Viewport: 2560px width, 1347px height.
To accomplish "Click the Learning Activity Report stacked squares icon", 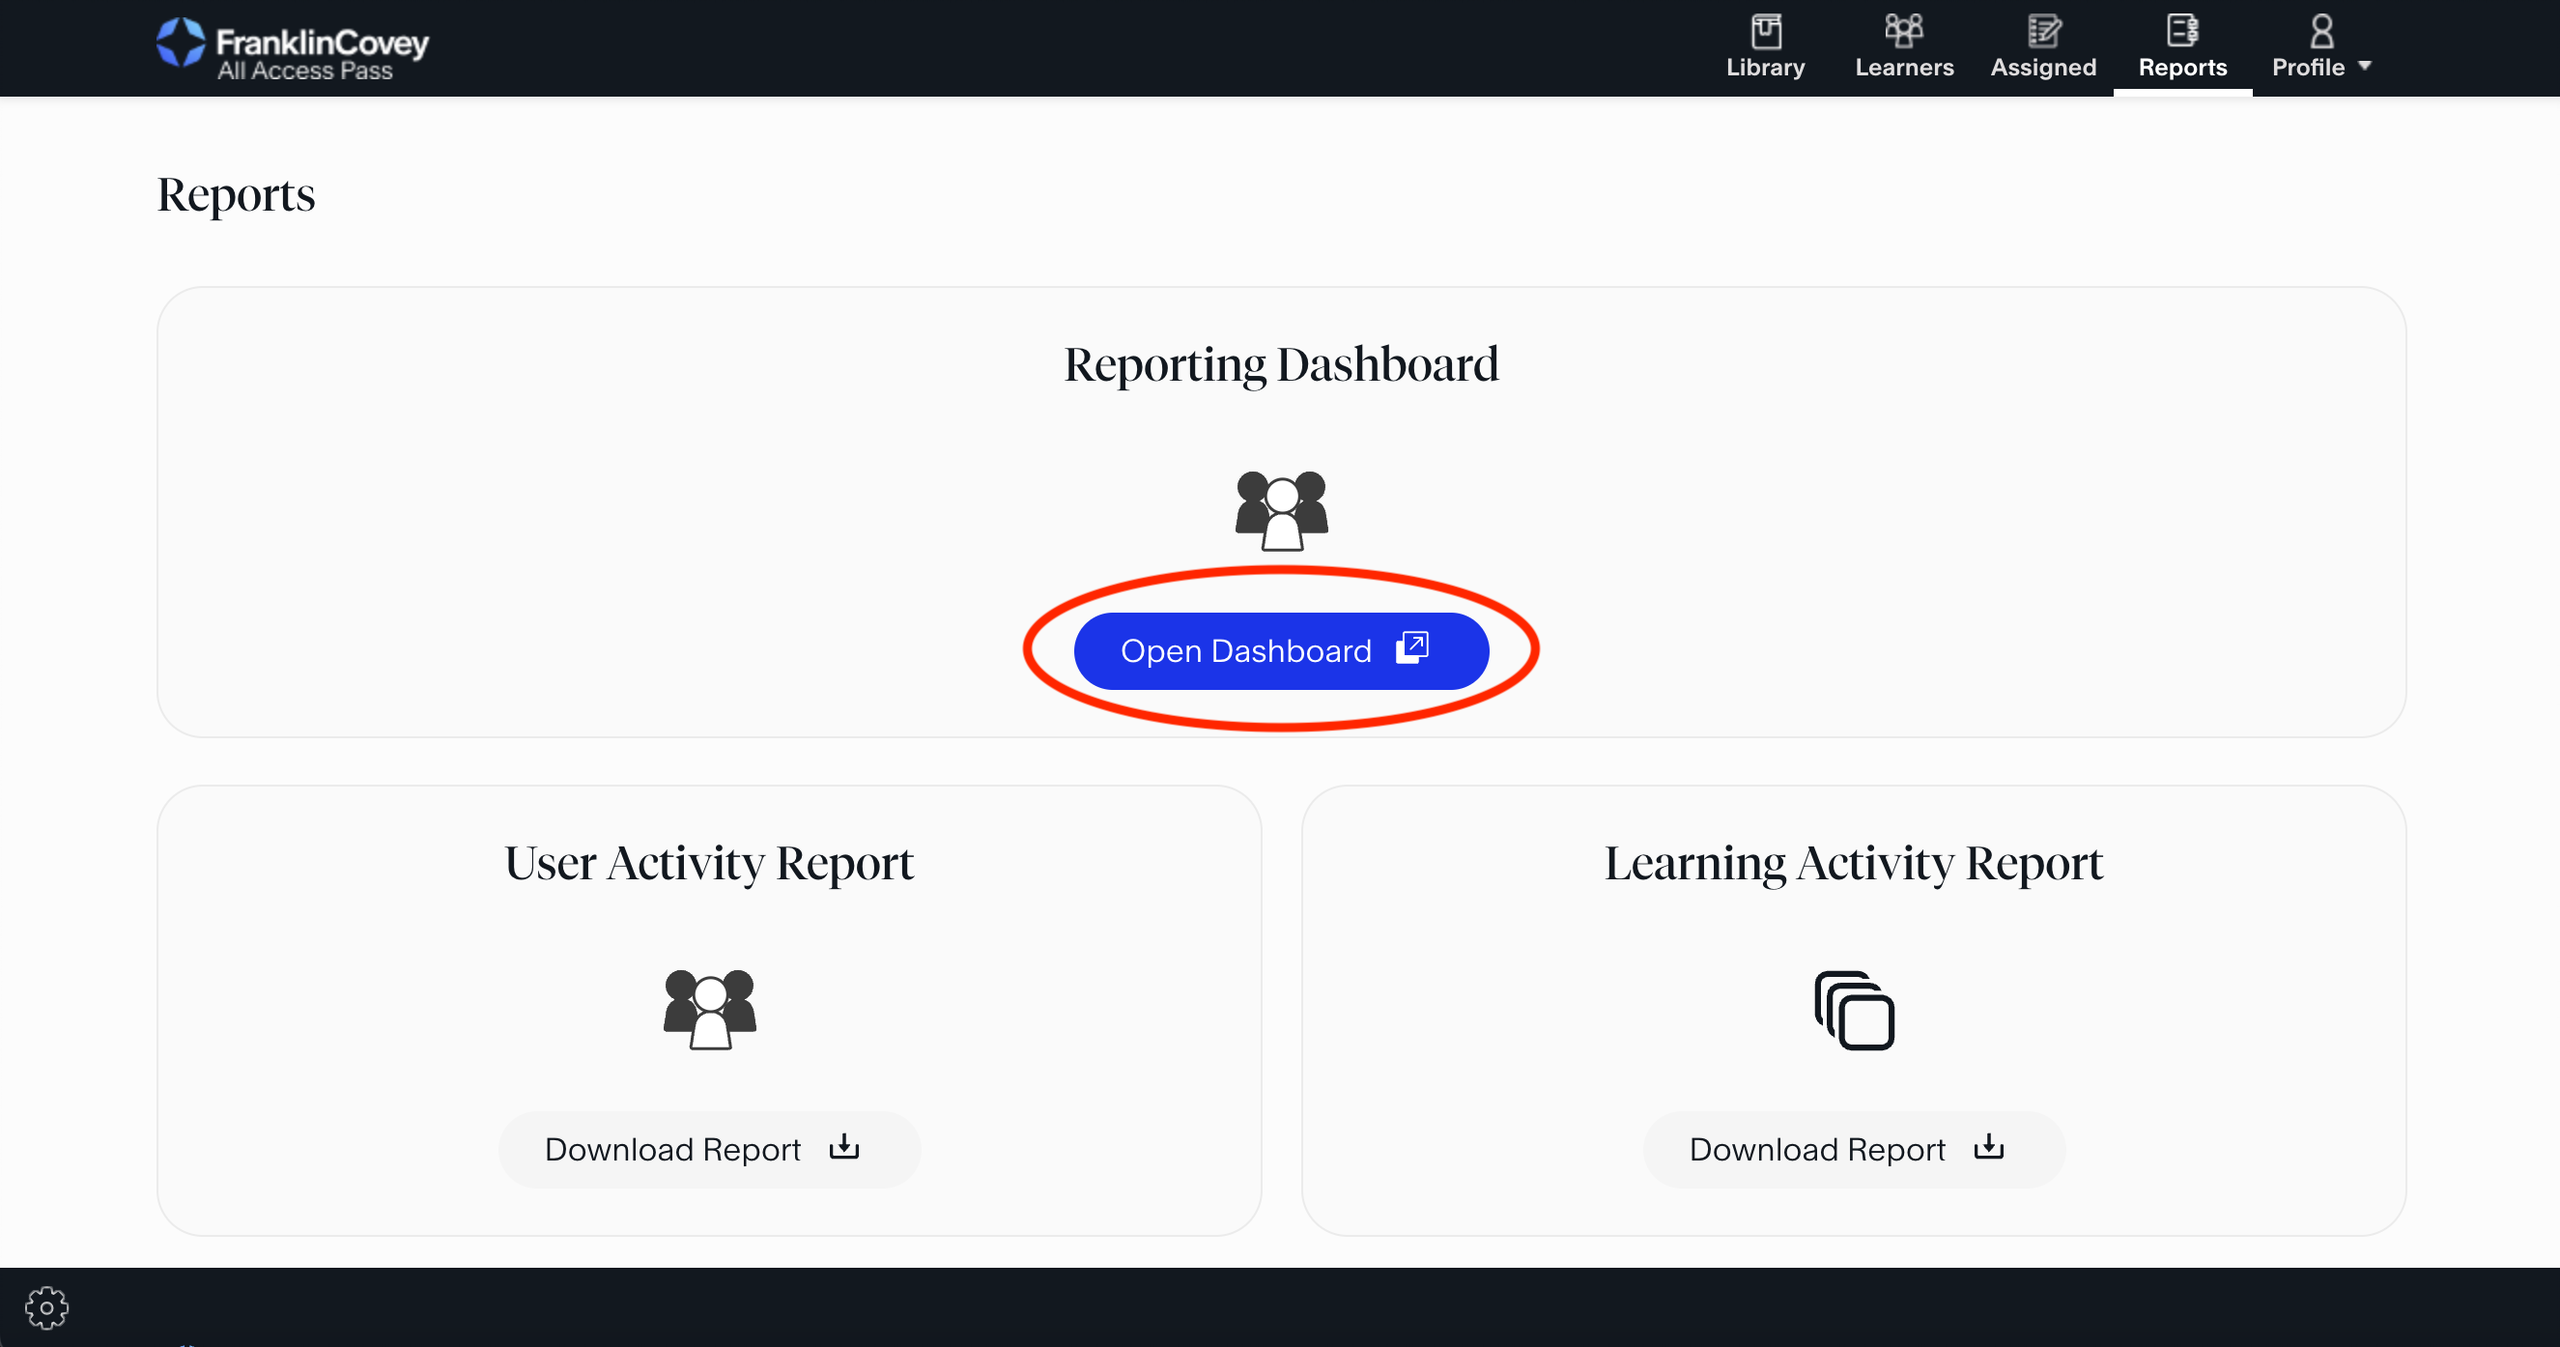I will click(1854, 1010).
